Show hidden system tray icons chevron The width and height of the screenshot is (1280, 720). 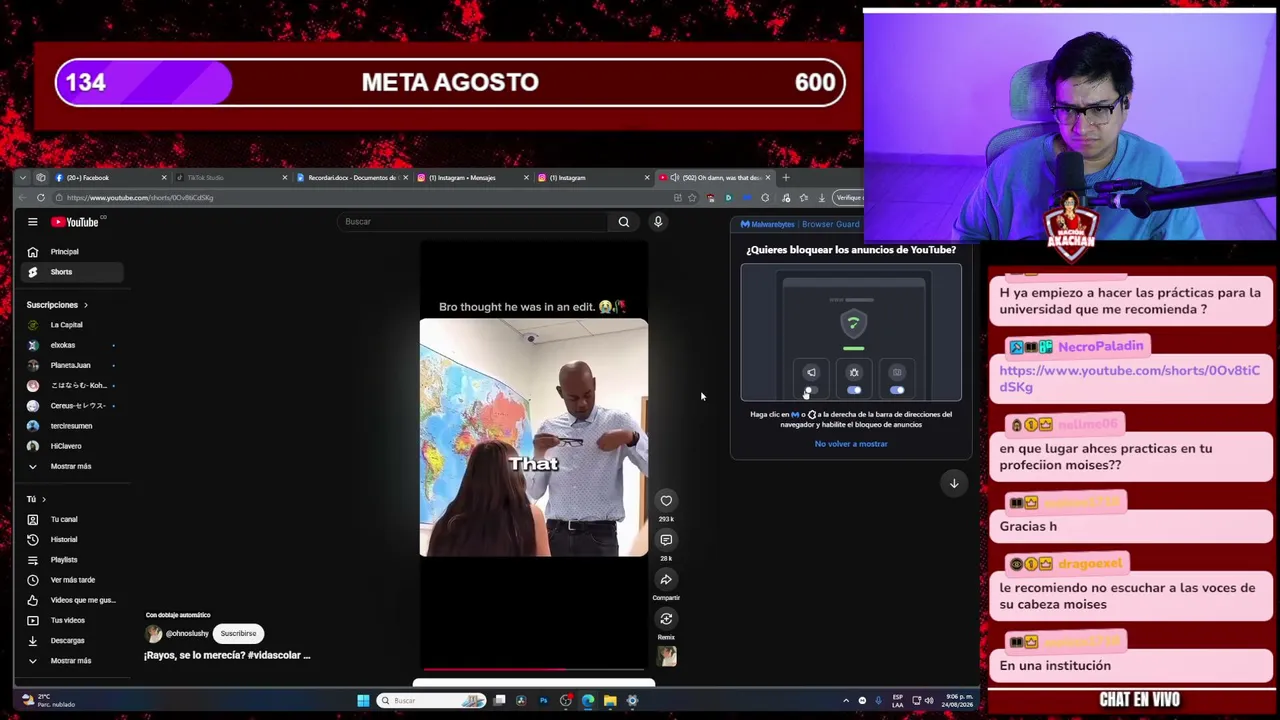pyautogui.click(x=846, y=701)
